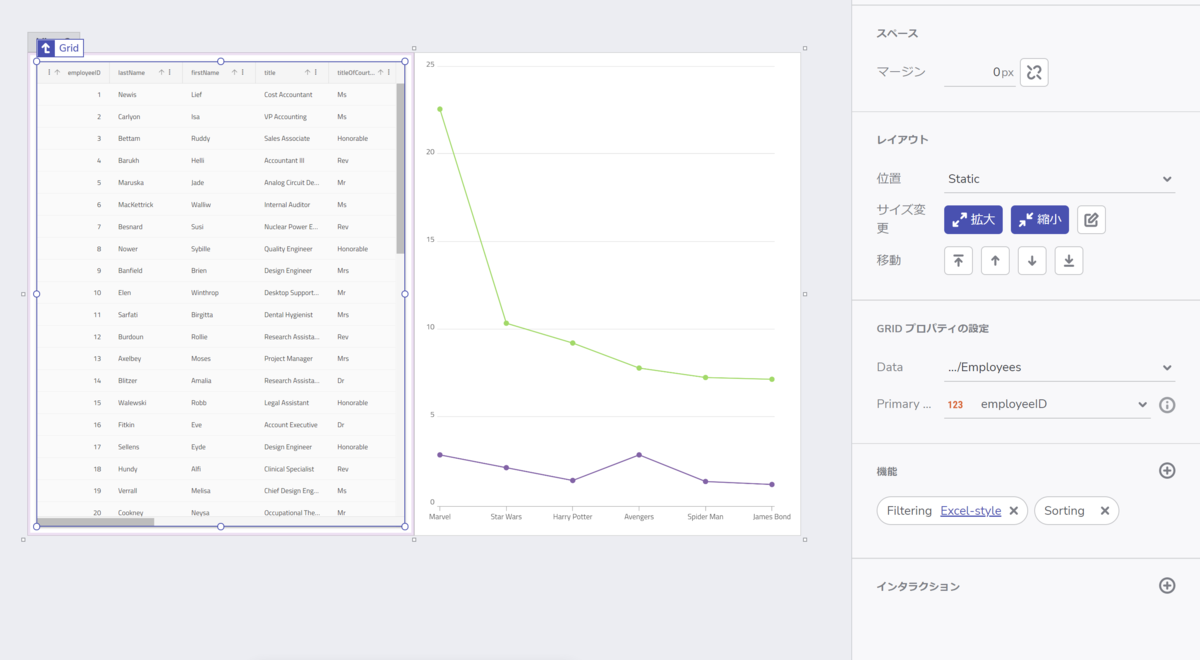This screenshot has height=660, width=1200.
Task: Click the margin link toggle icon
Action: pos(1033,72)
